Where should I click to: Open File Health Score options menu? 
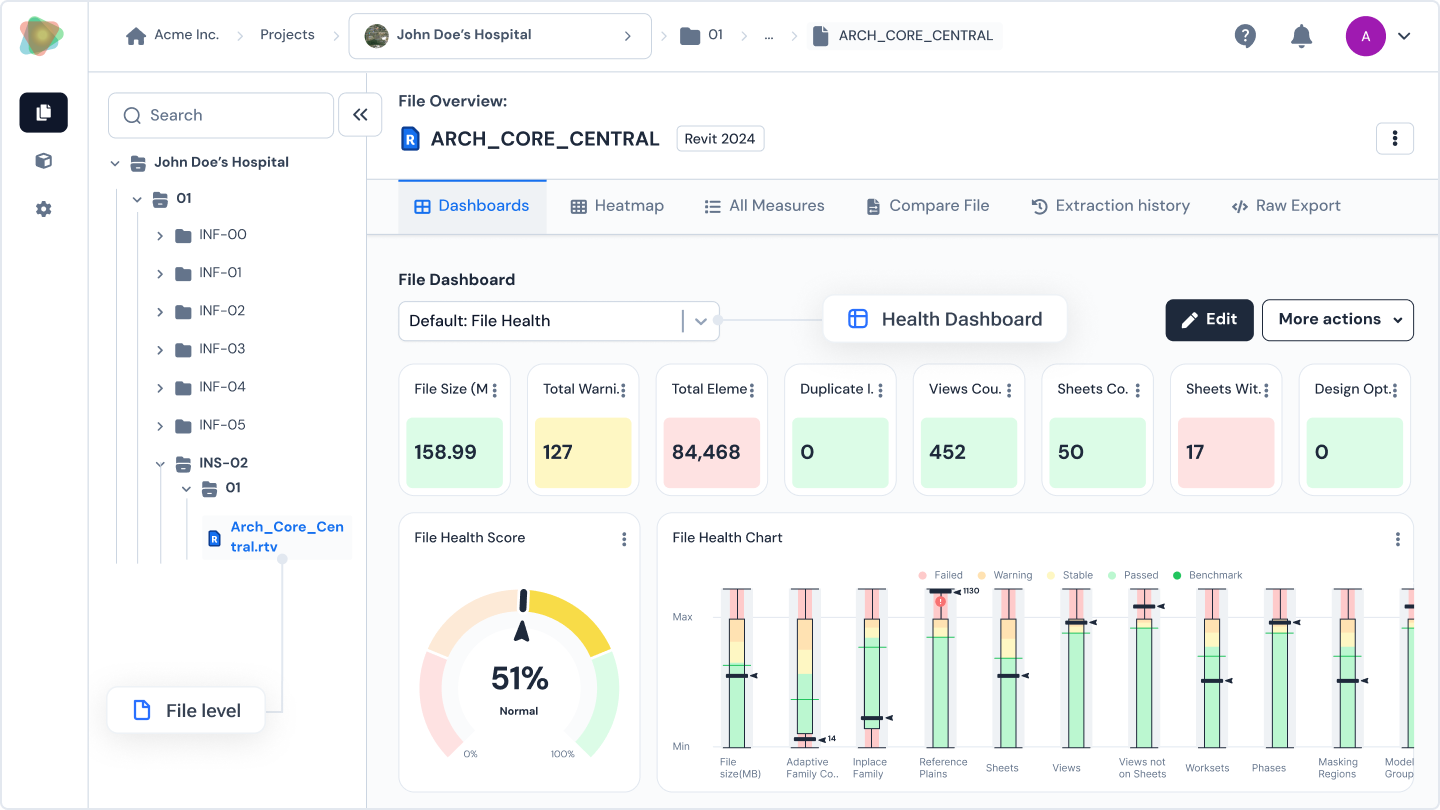click(624, 539)
